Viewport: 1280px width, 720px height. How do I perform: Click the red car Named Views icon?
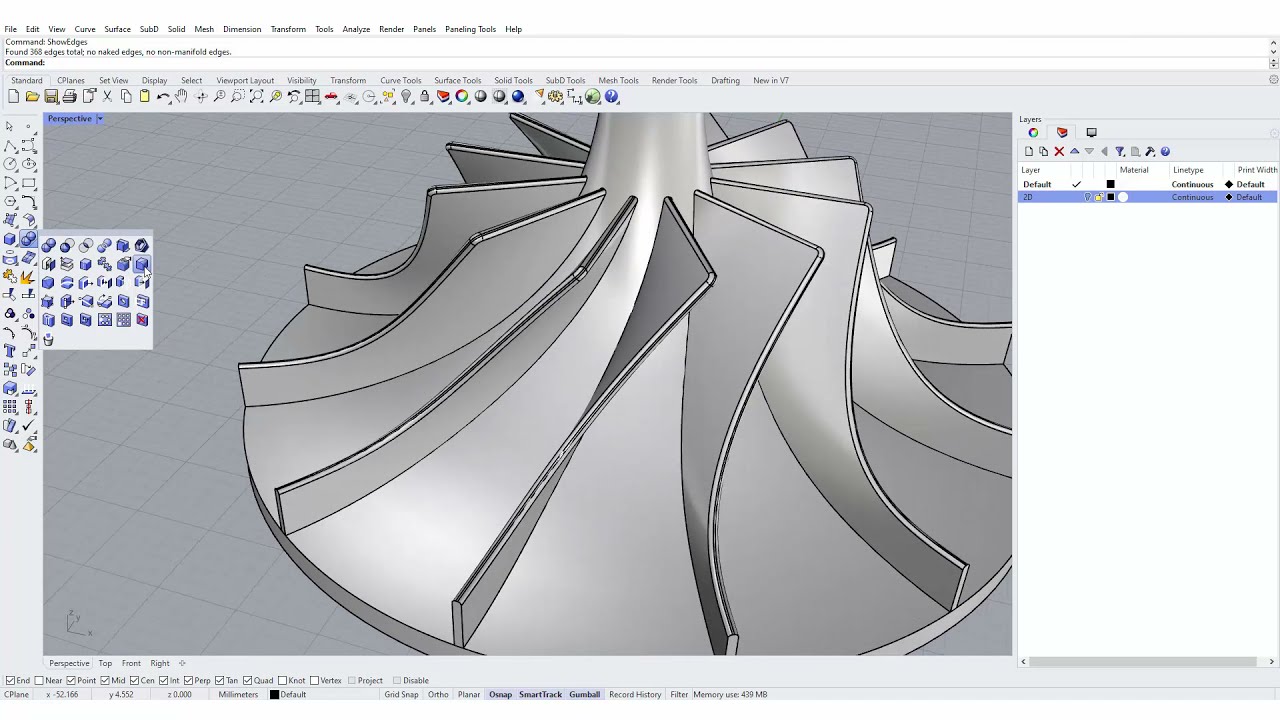tap(331, 97)
